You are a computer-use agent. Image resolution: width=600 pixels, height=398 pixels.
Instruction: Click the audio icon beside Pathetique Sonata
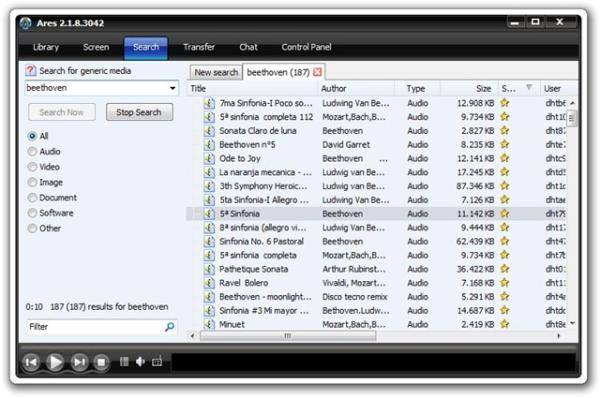pos(209,269)
